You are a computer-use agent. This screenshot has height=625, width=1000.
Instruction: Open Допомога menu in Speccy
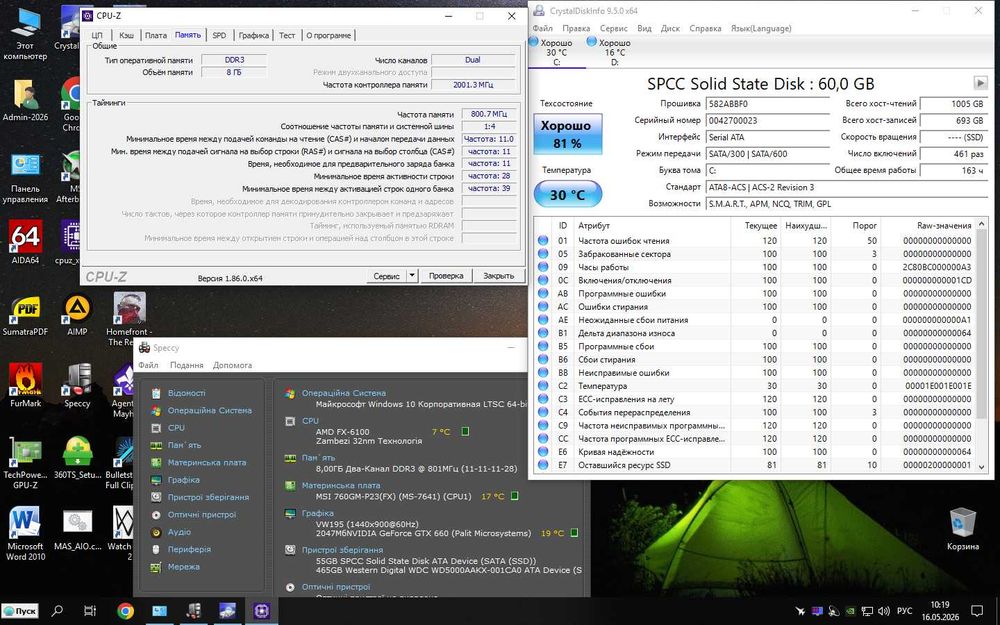pos(232,365)
